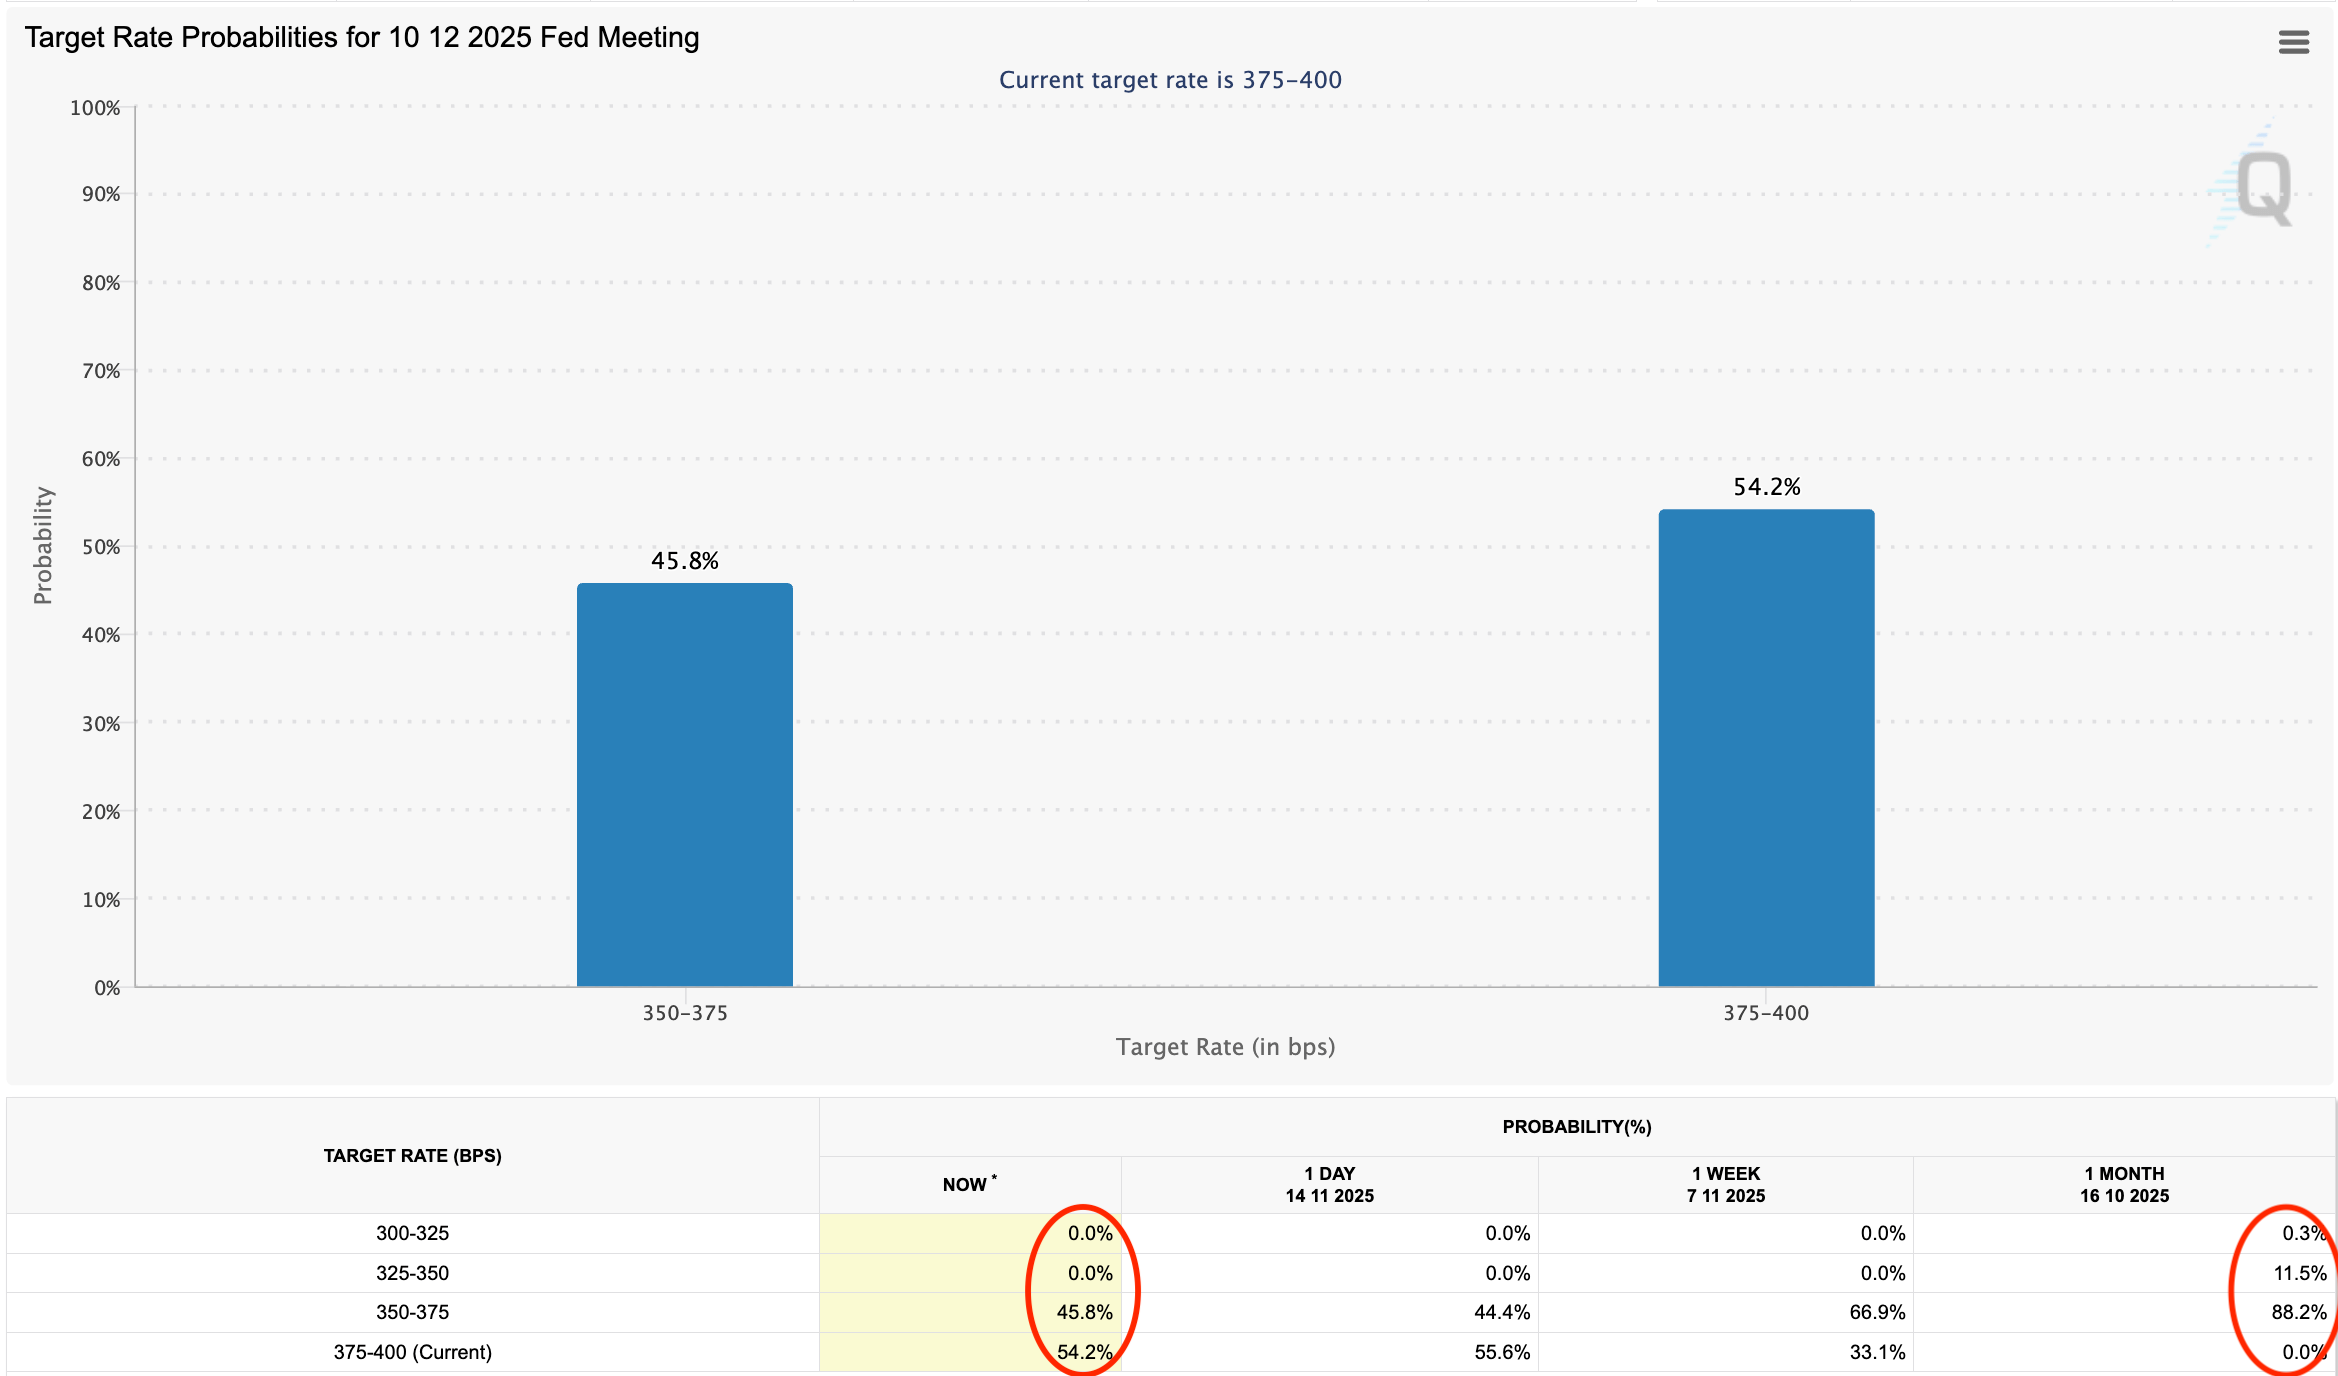Open the chart hamburger context menu
This screenshot has width=2338, height=1376.
(2293, 42)
